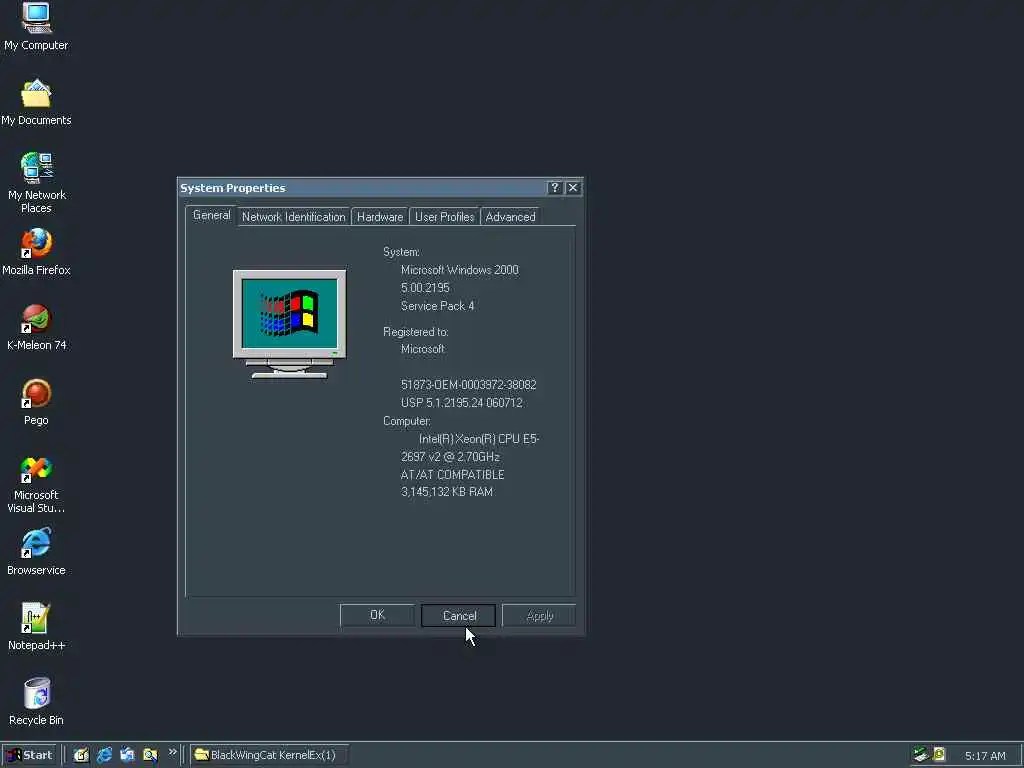
Task: Expand the quick launch overflow chevron
Action: pyautogui.click(x=172, y=752)
